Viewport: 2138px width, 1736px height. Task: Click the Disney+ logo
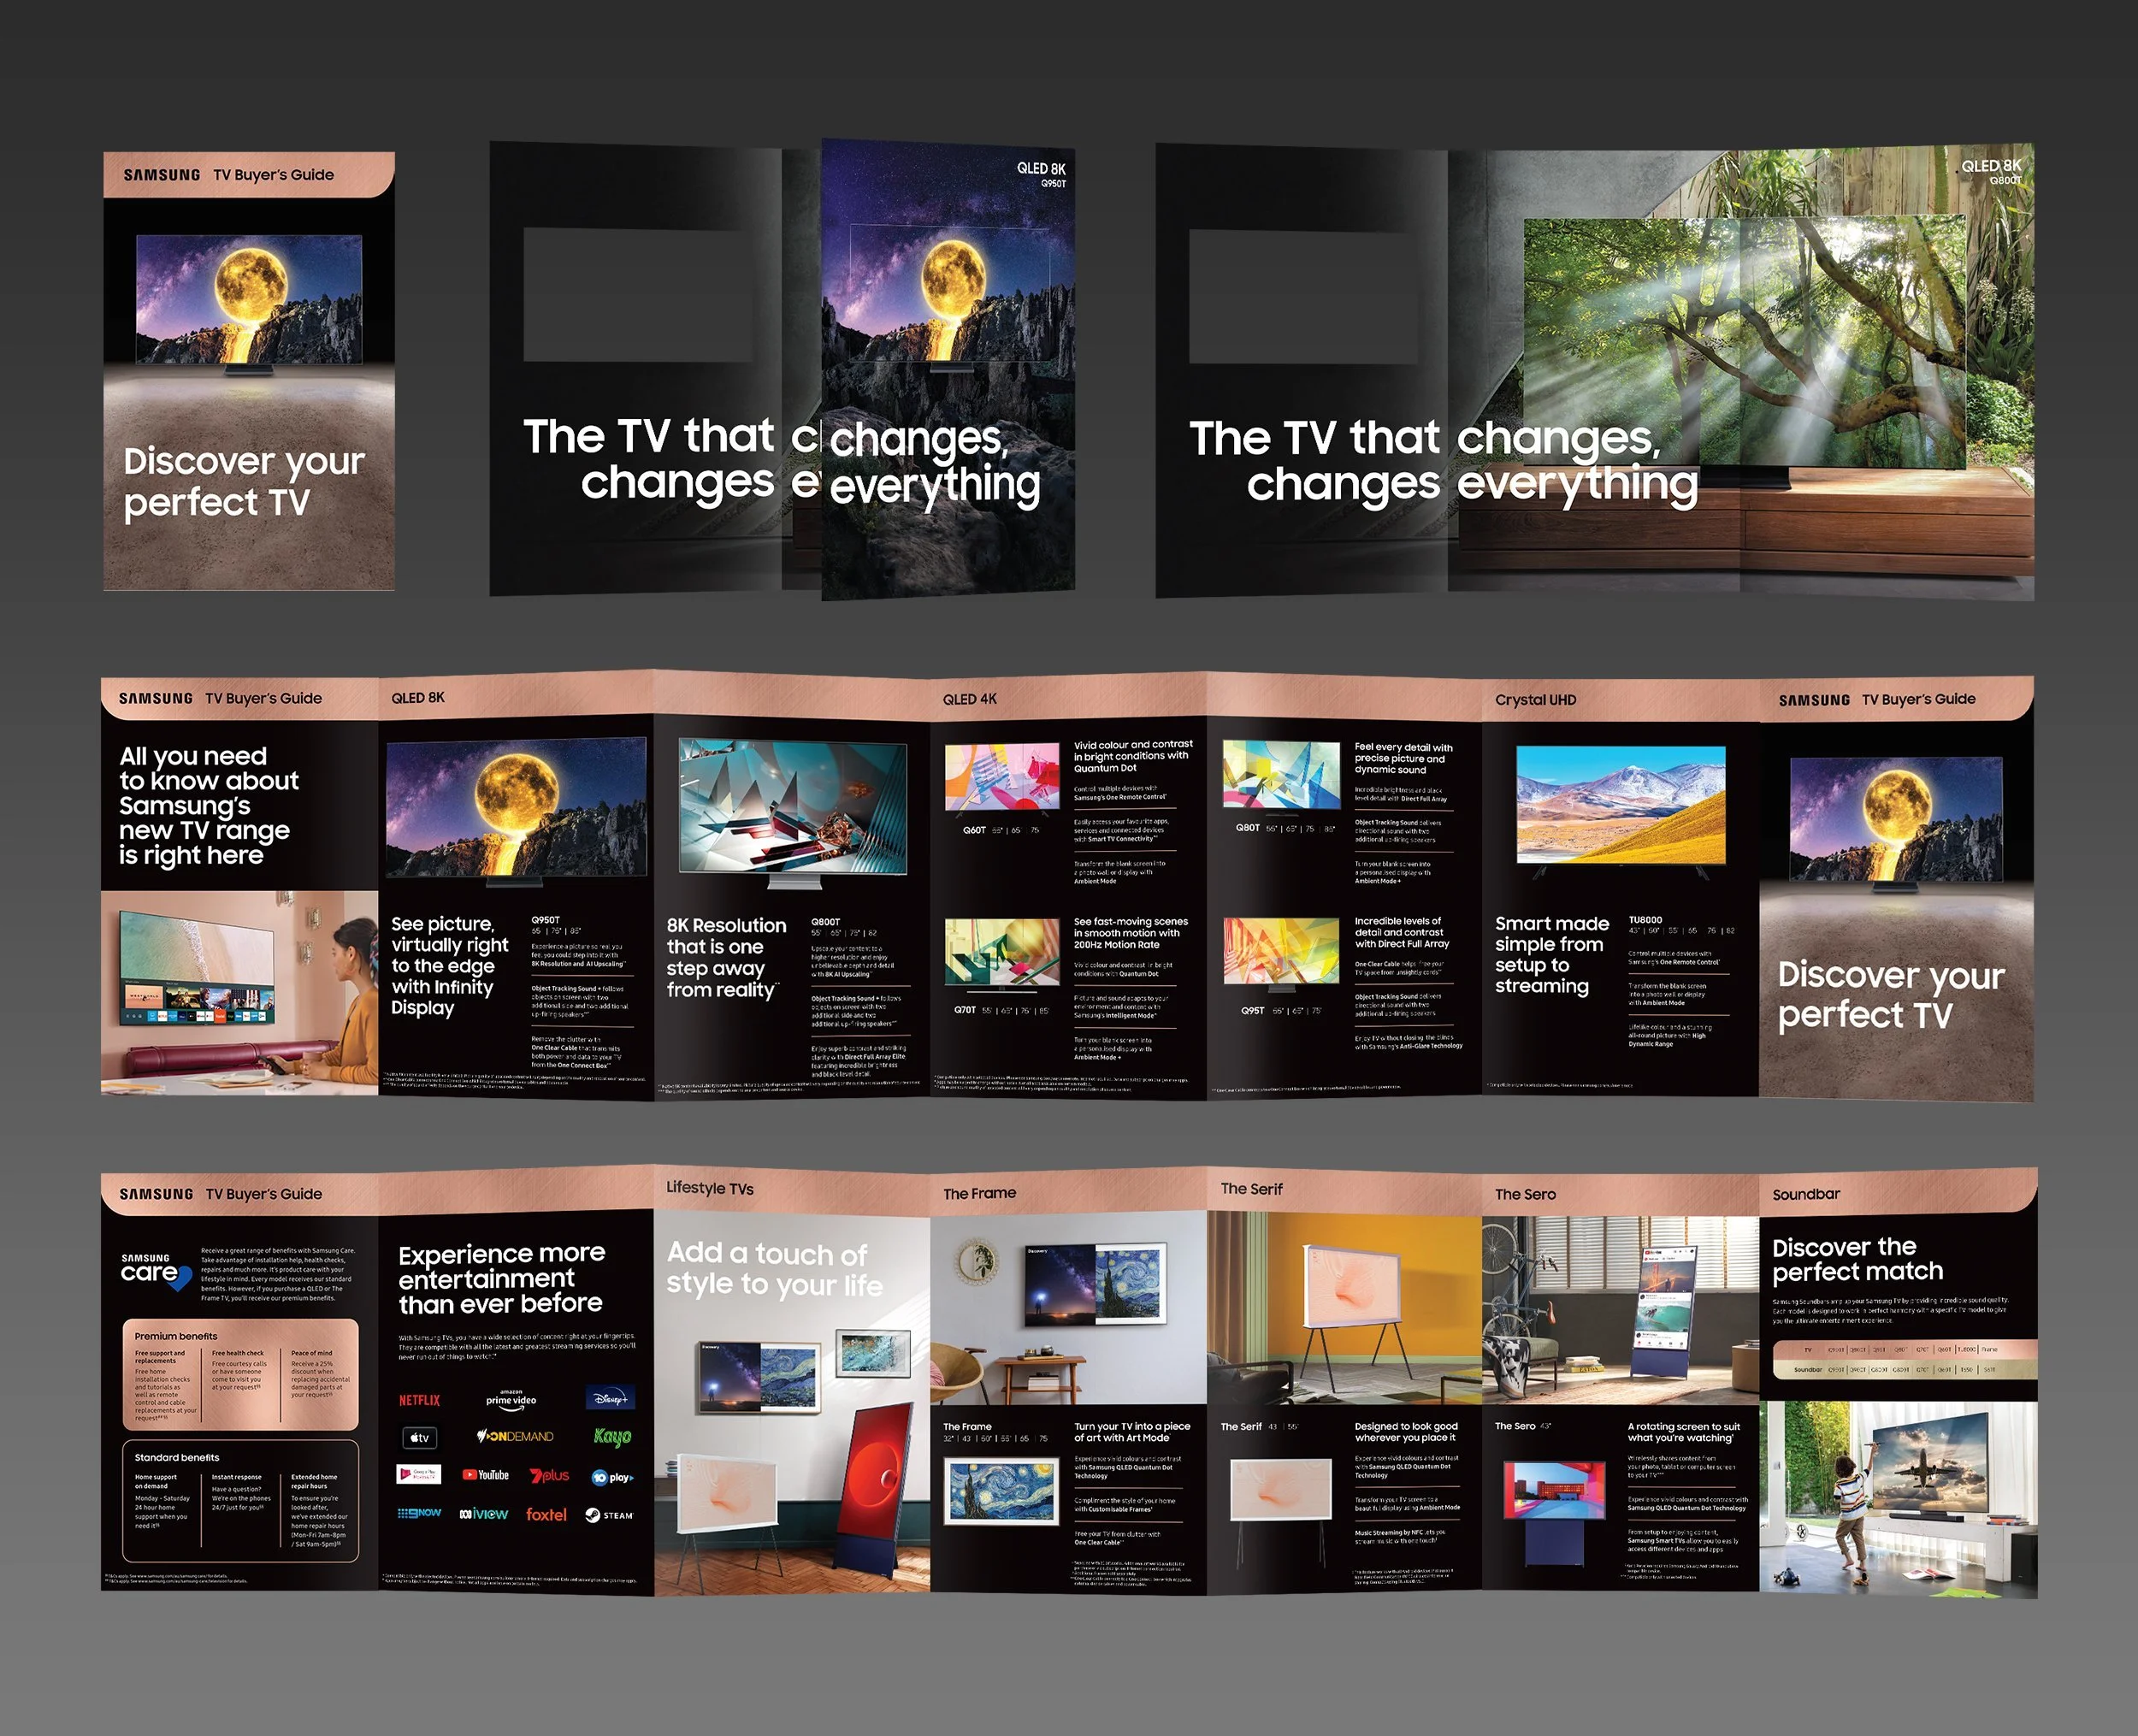pyautogui.click(x=611, y=1398)
